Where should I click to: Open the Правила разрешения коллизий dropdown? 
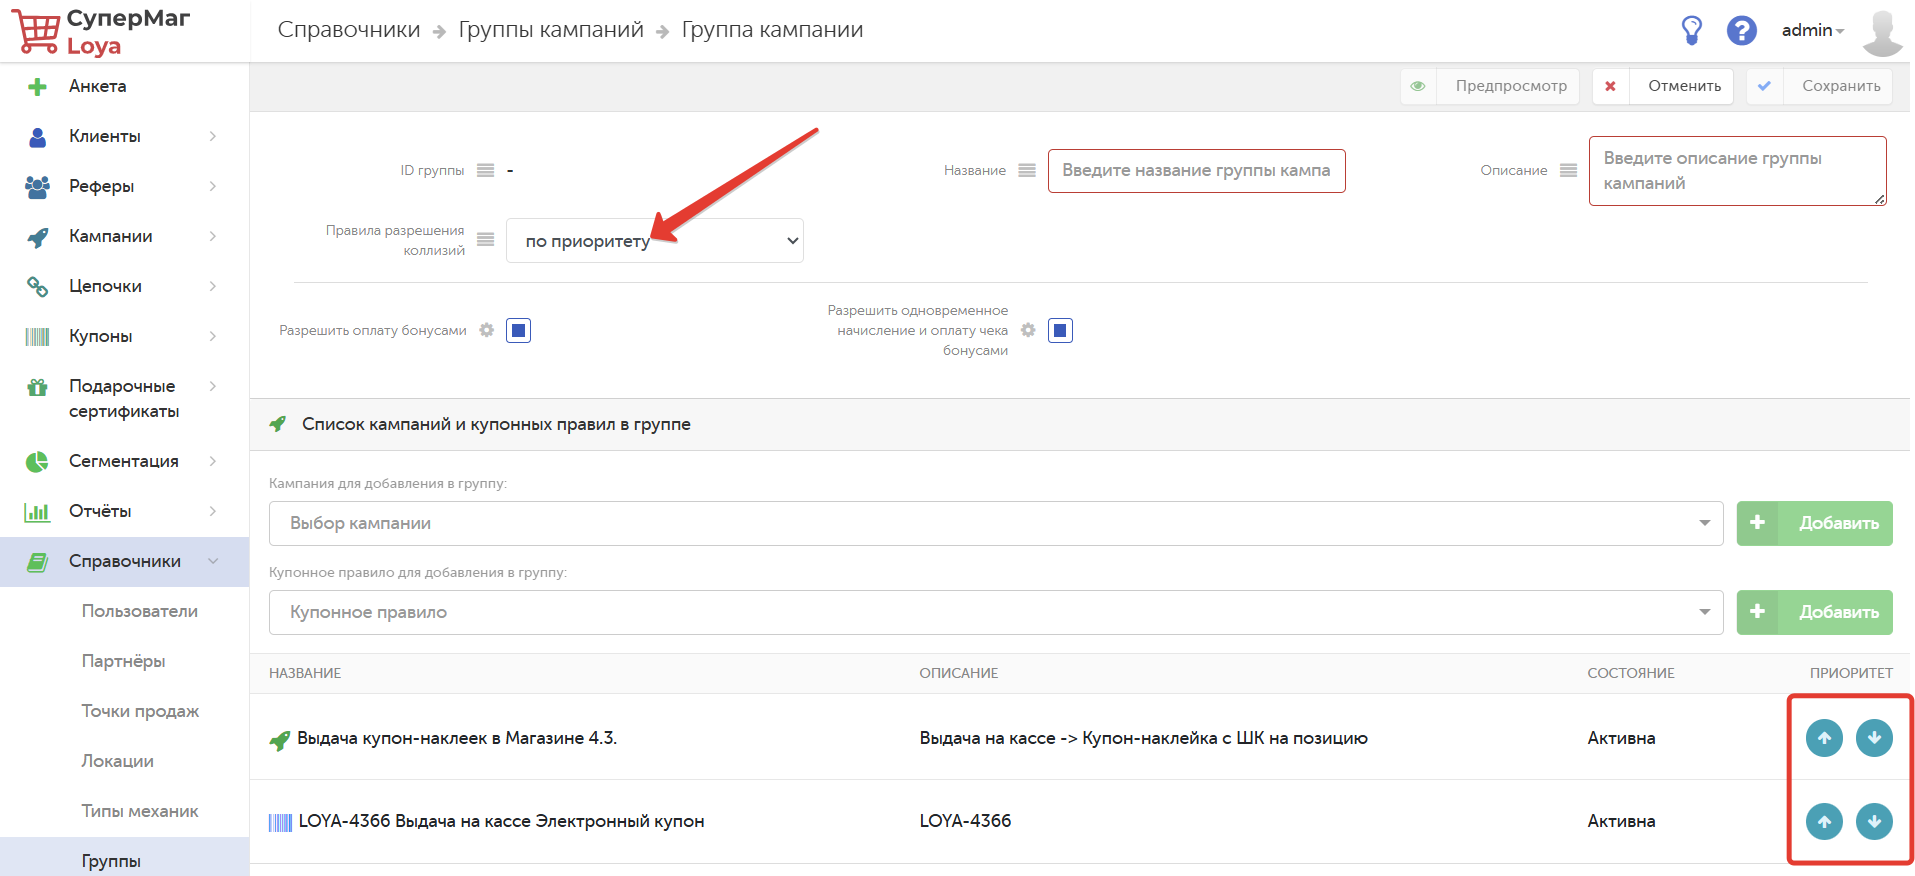point(655,241)
